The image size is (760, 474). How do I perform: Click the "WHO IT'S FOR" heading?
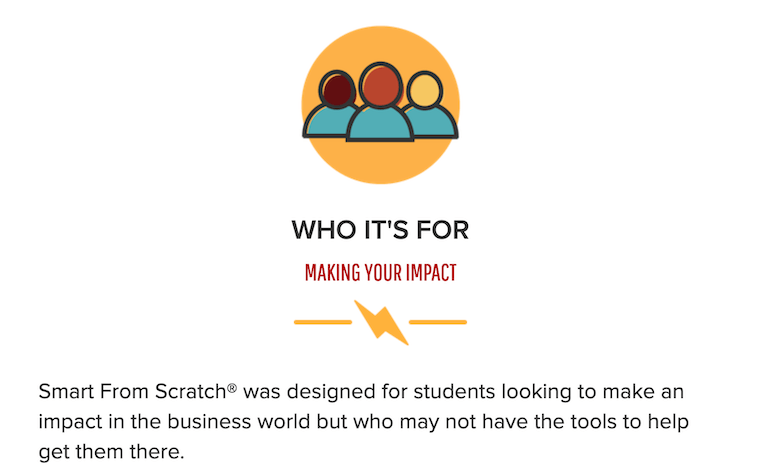(x=380, y=230)
